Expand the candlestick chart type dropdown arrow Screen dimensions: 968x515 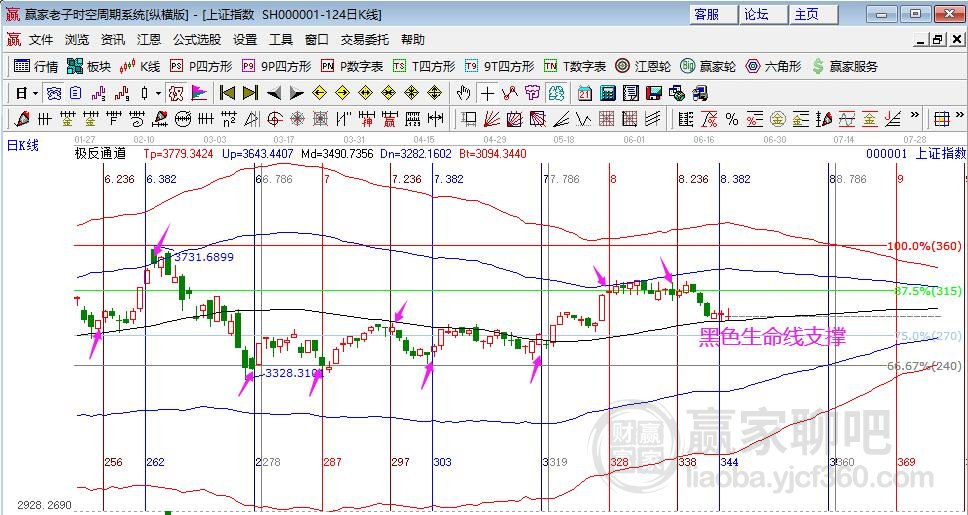coord(159,94)
